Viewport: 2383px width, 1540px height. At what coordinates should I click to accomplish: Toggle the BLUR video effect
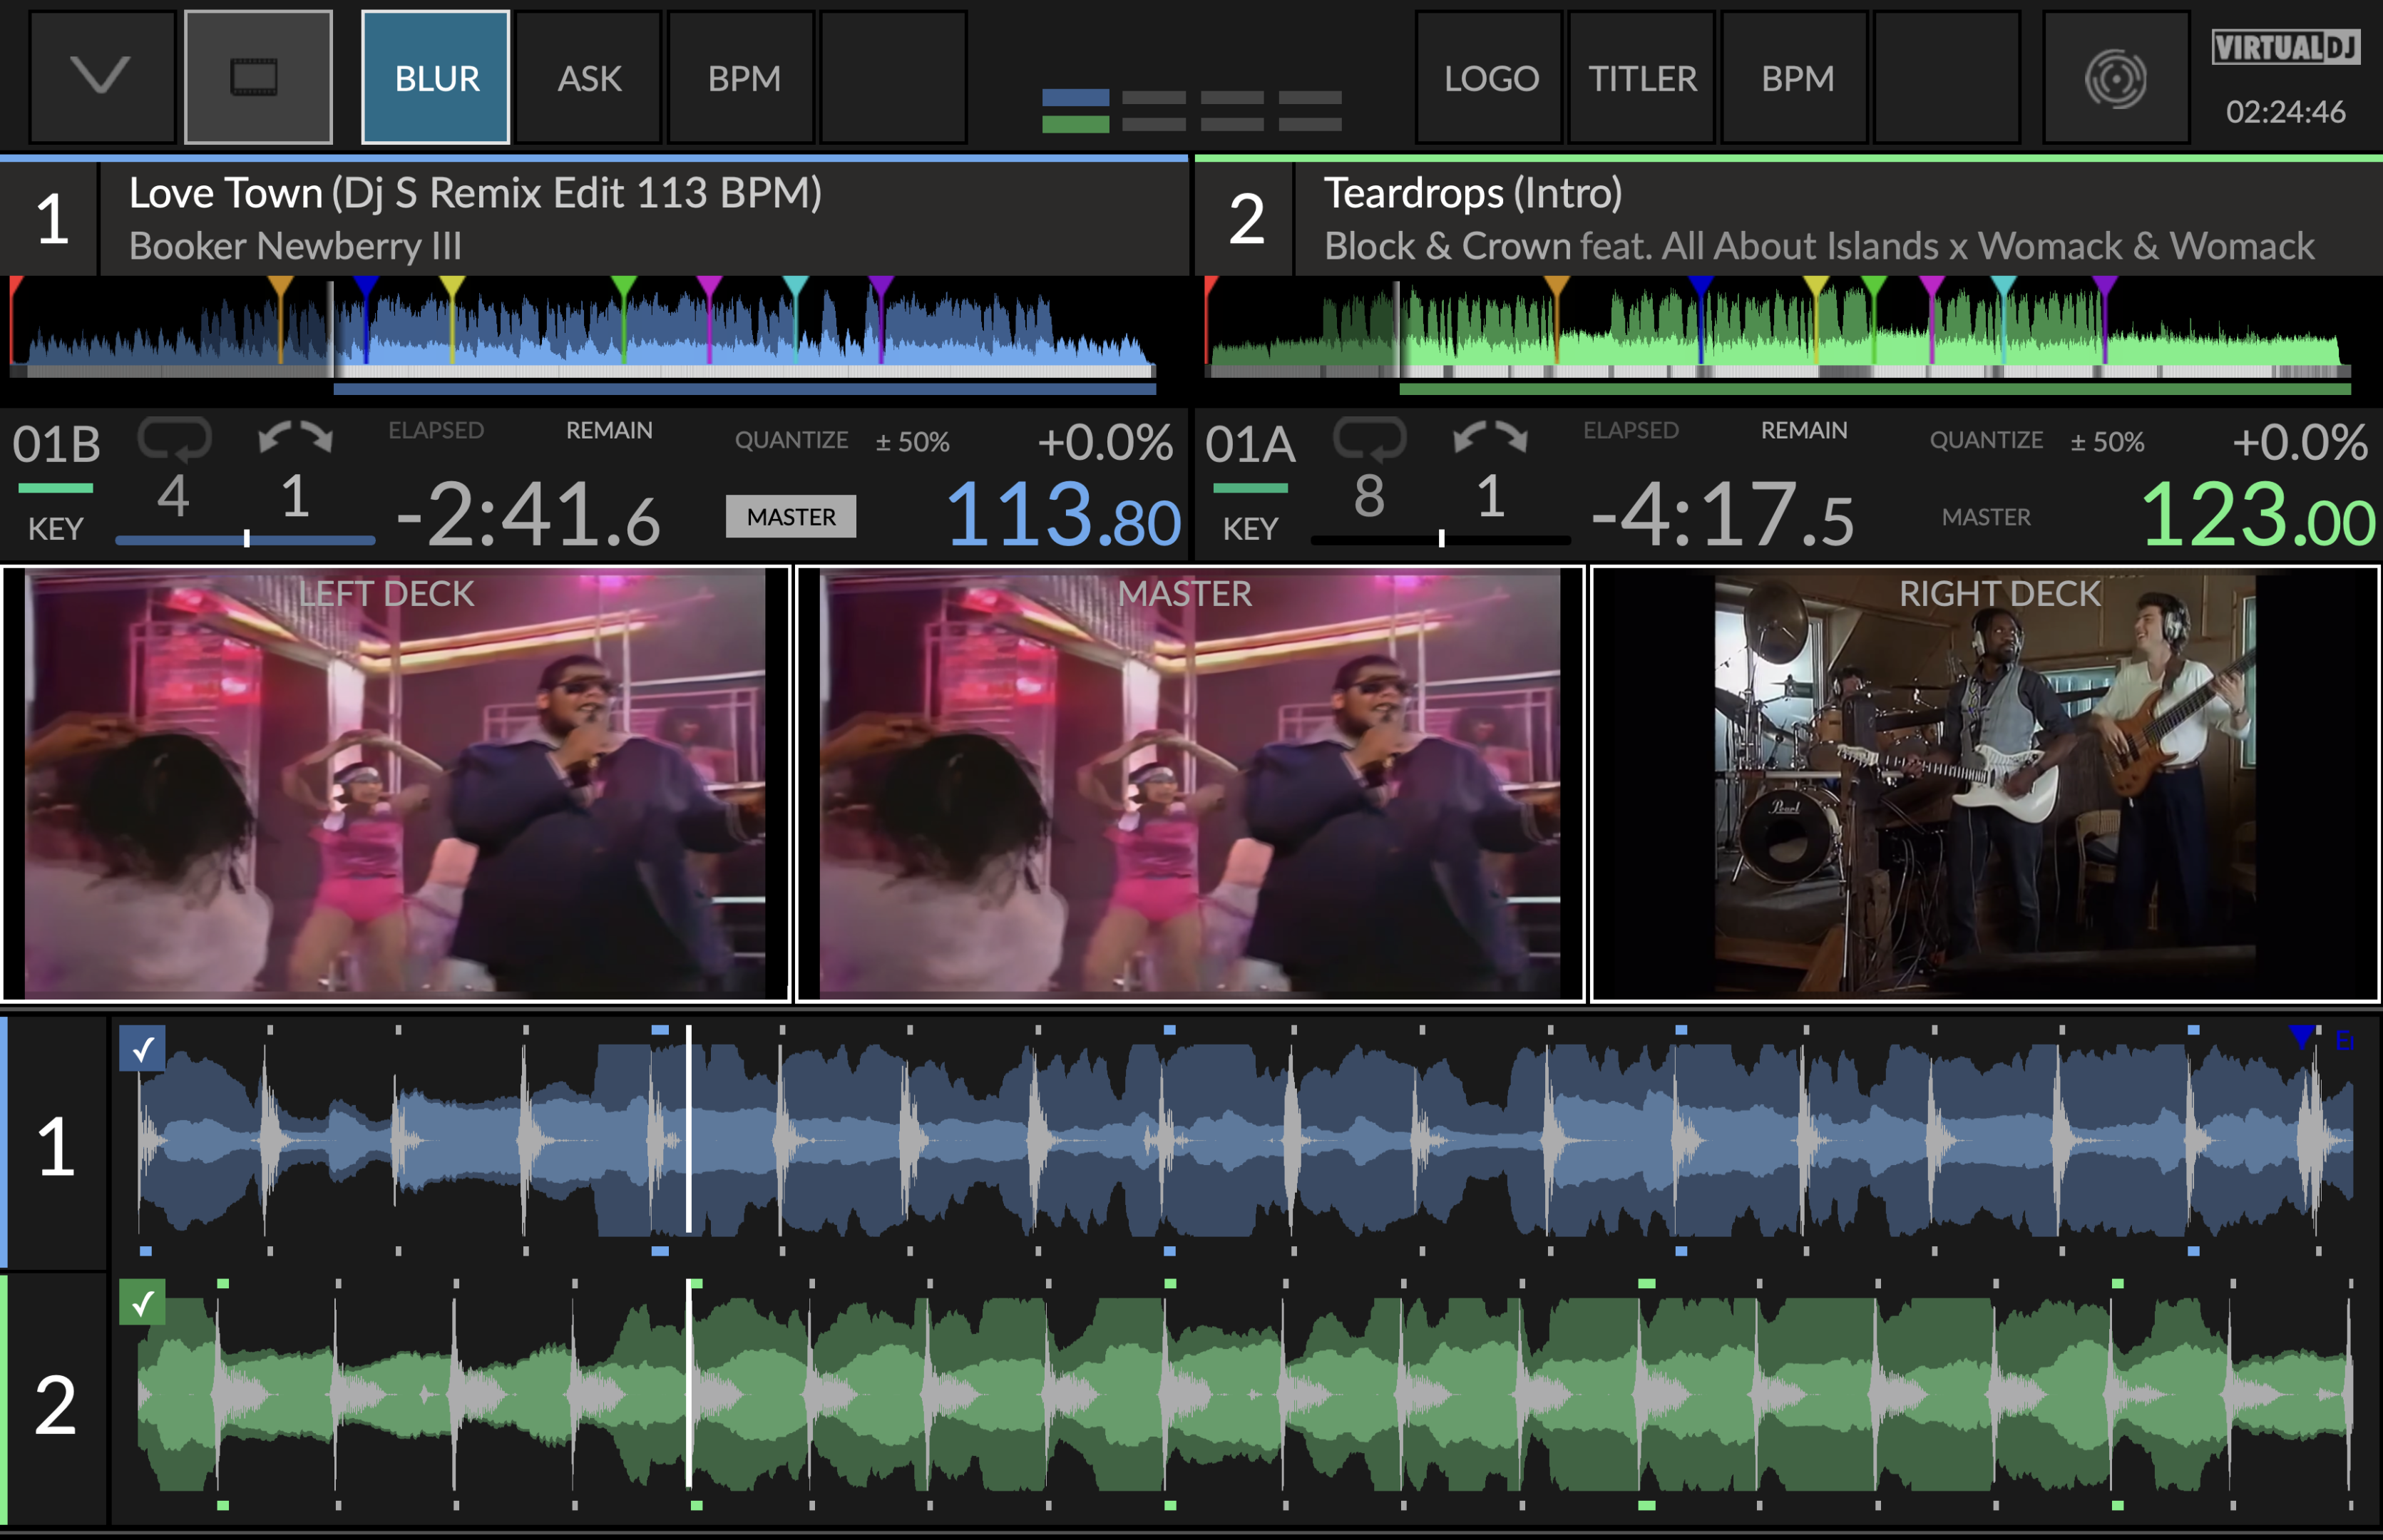[436, 77]
